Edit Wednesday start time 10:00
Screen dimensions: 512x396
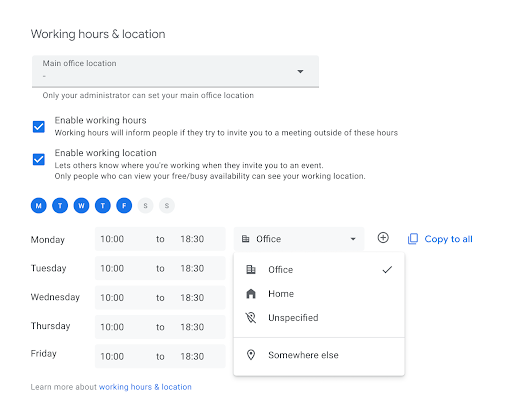(112, 298)
